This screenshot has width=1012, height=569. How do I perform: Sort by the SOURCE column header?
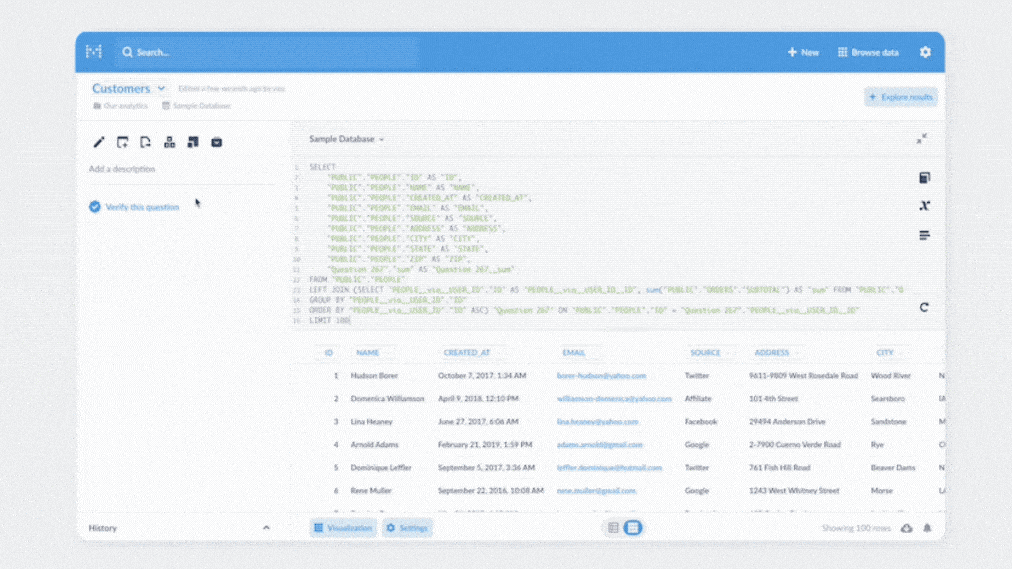pos(705,353)
